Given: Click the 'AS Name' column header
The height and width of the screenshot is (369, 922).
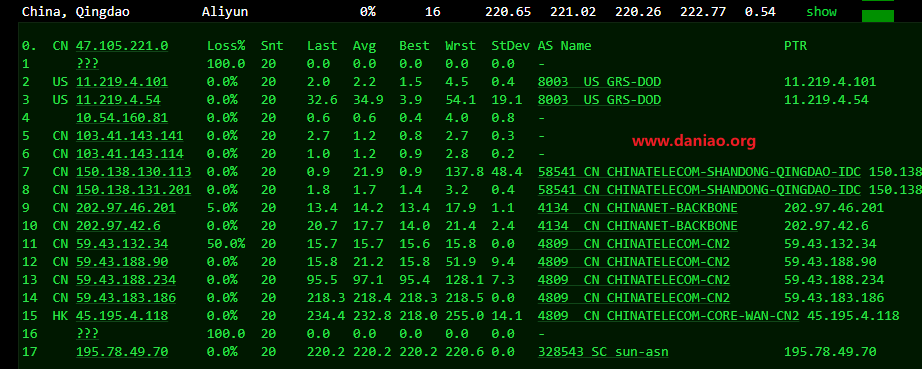Looking at the screenshot, I should [x=564, y=46].
